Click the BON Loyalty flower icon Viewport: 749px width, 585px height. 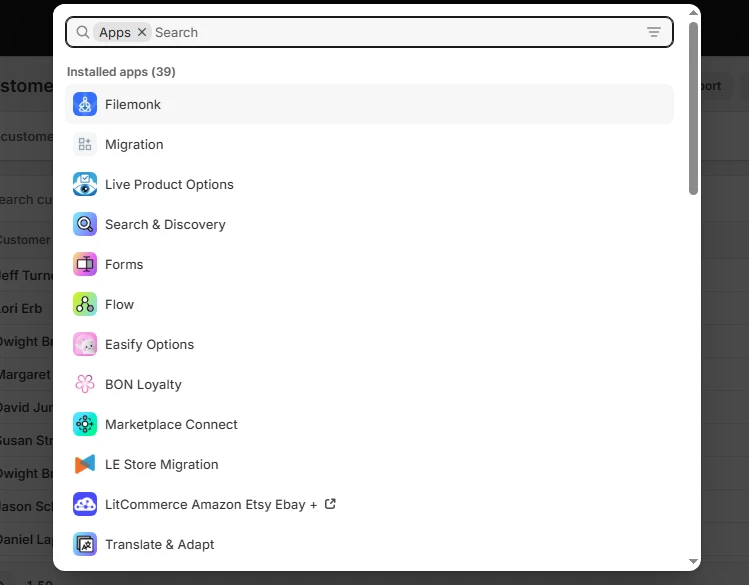click(85, 384)
